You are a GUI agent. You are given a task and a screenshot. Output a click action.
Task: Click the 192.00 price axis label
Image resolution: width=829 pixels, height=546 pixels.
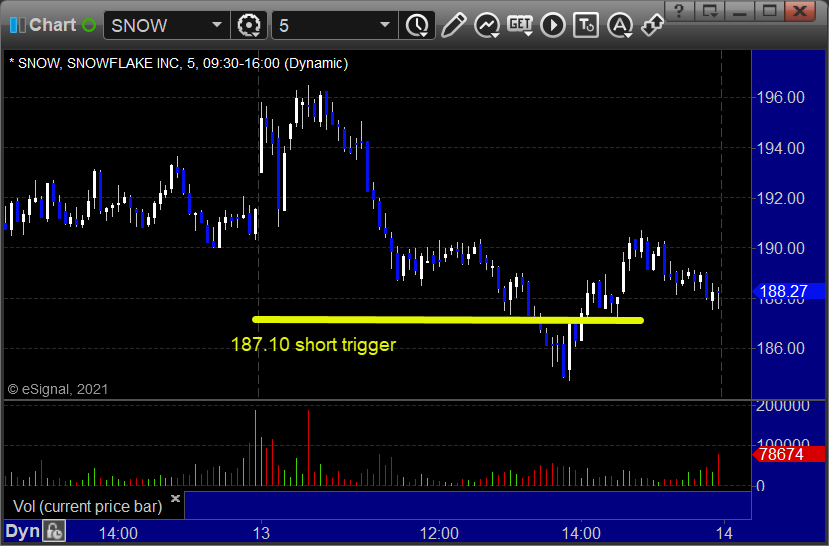(x=781, y=198)
